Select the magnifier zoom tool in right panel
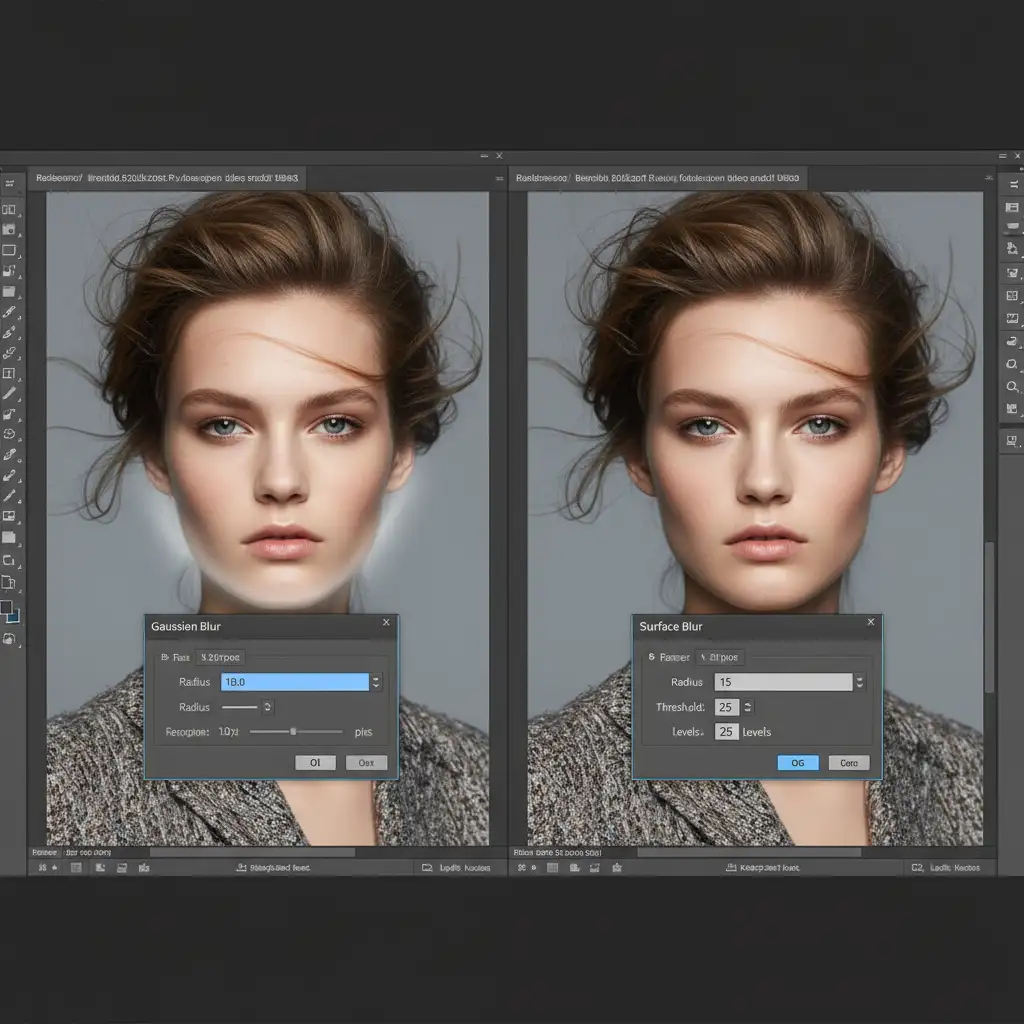This screenshot has width=1024, height=1024. (x=1012, y=386)
